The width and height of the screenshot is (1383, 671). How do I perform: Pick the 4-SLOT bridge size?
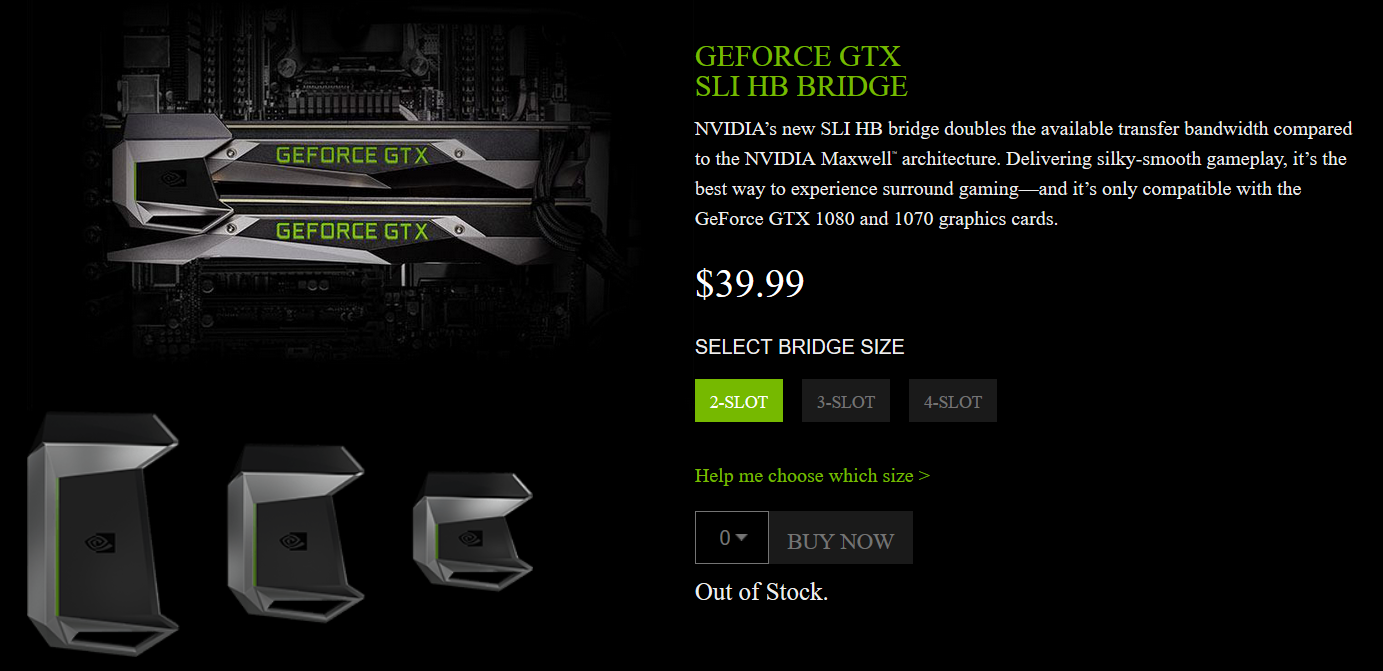tap(953, 401)
